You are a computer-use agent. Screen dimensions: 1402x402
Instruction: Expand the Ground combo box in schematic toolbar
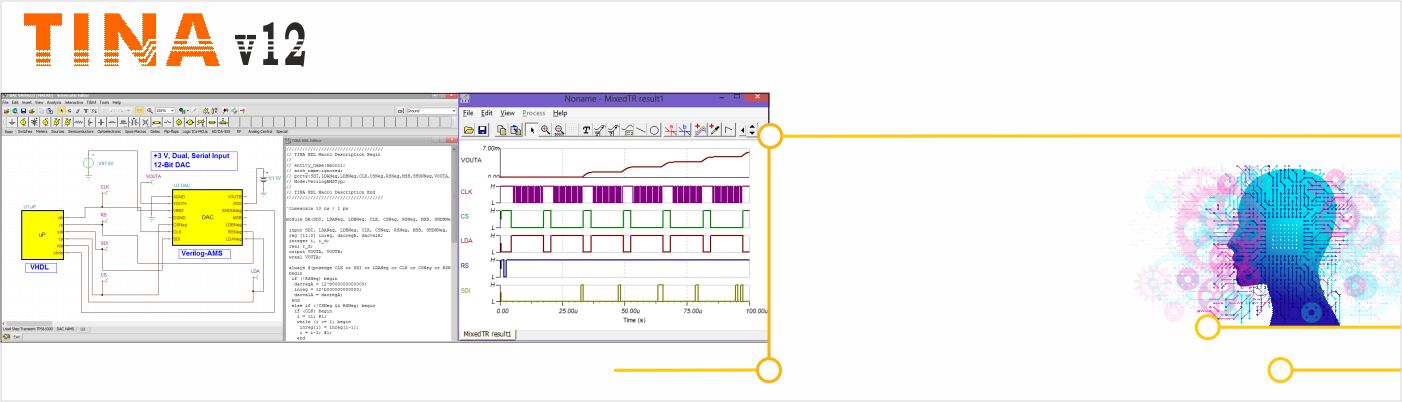point(452,111)
